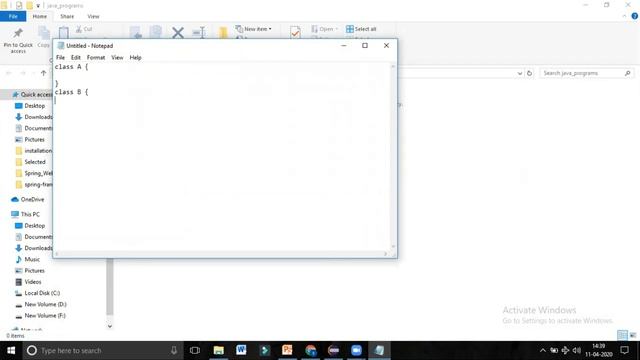Open the New item dropdown
This screenshot has width=640, height=360.
(253, 29)
